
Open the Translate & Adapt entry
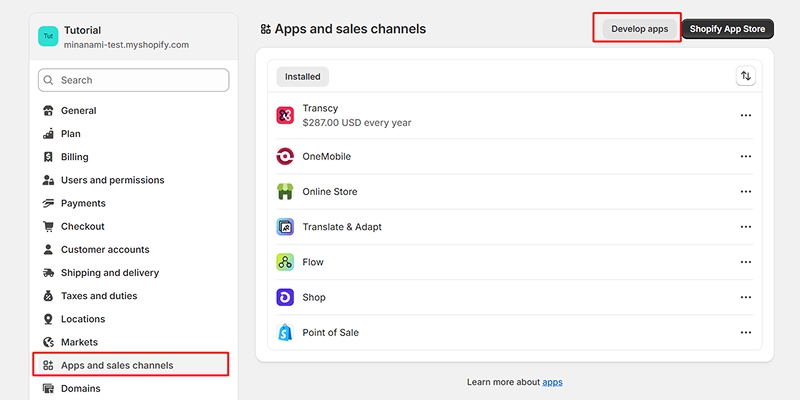(x=514, y=227)
